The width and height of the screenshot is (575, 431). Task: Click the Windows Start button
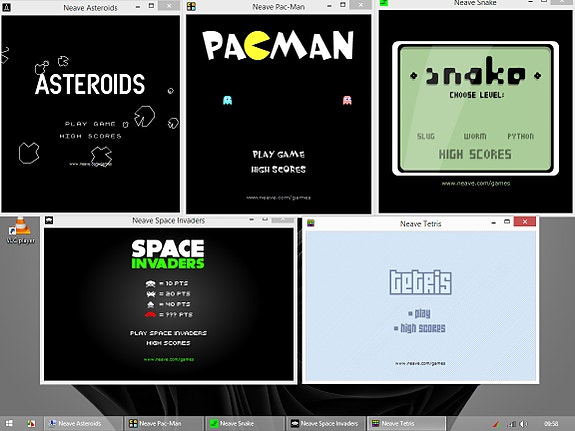pyautogui.click(x=9, y=423)
